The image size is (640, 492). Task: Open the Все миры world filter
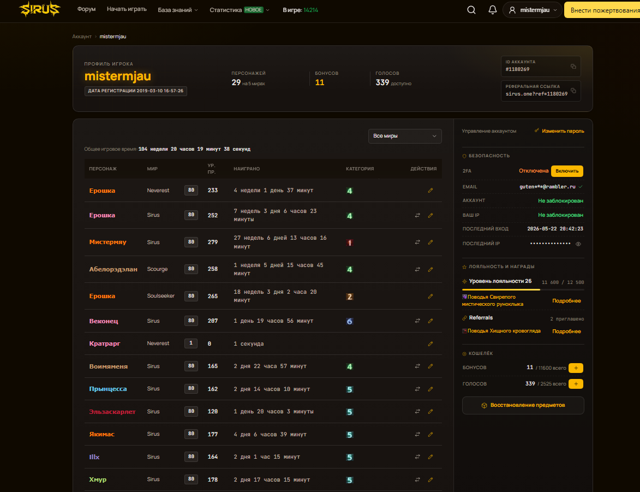pos(404,136)
